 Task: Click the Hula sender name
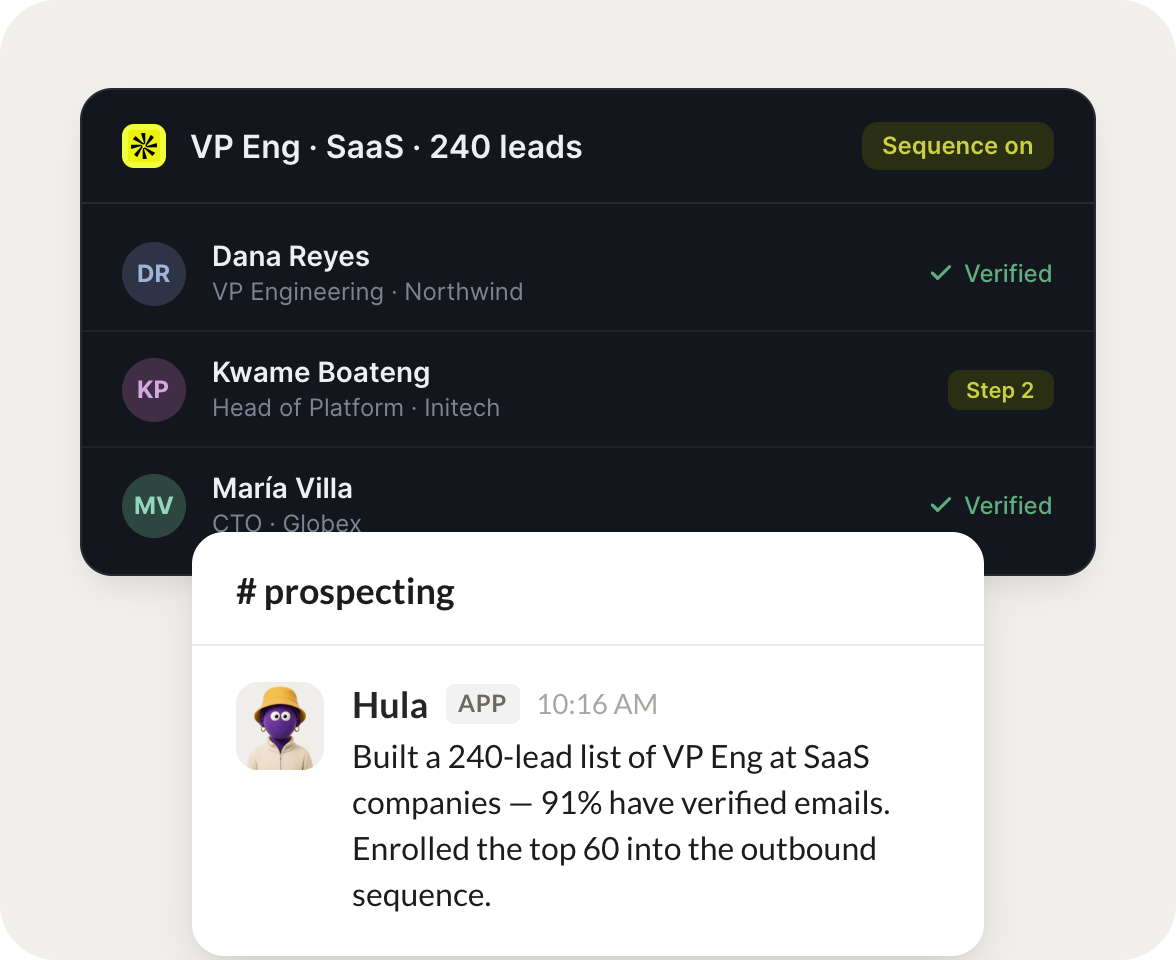[390, 706]
